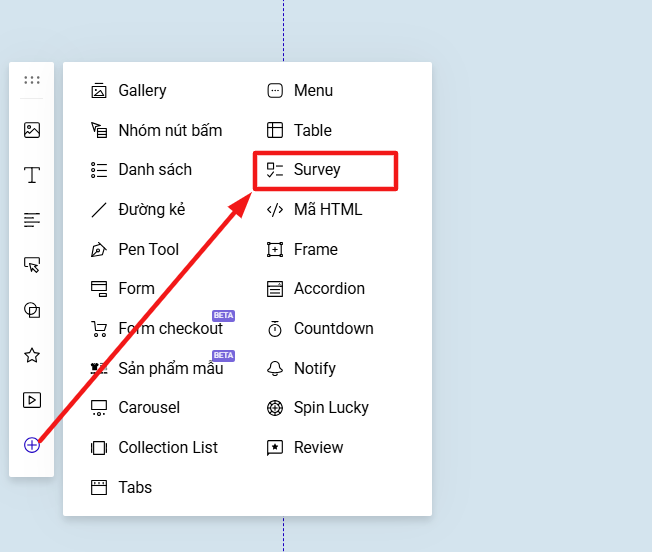Choose the Notify element
The height and width of the screenshot is (552, 652).
point(315,368)
